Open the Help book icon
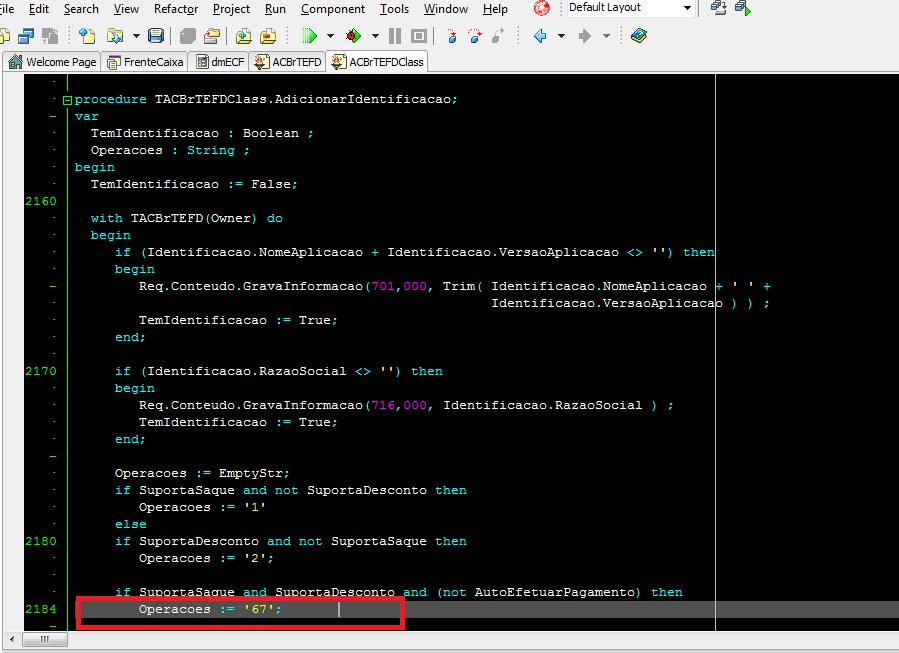Viewport: 899px width, 653px height. (x=639, y=36)
